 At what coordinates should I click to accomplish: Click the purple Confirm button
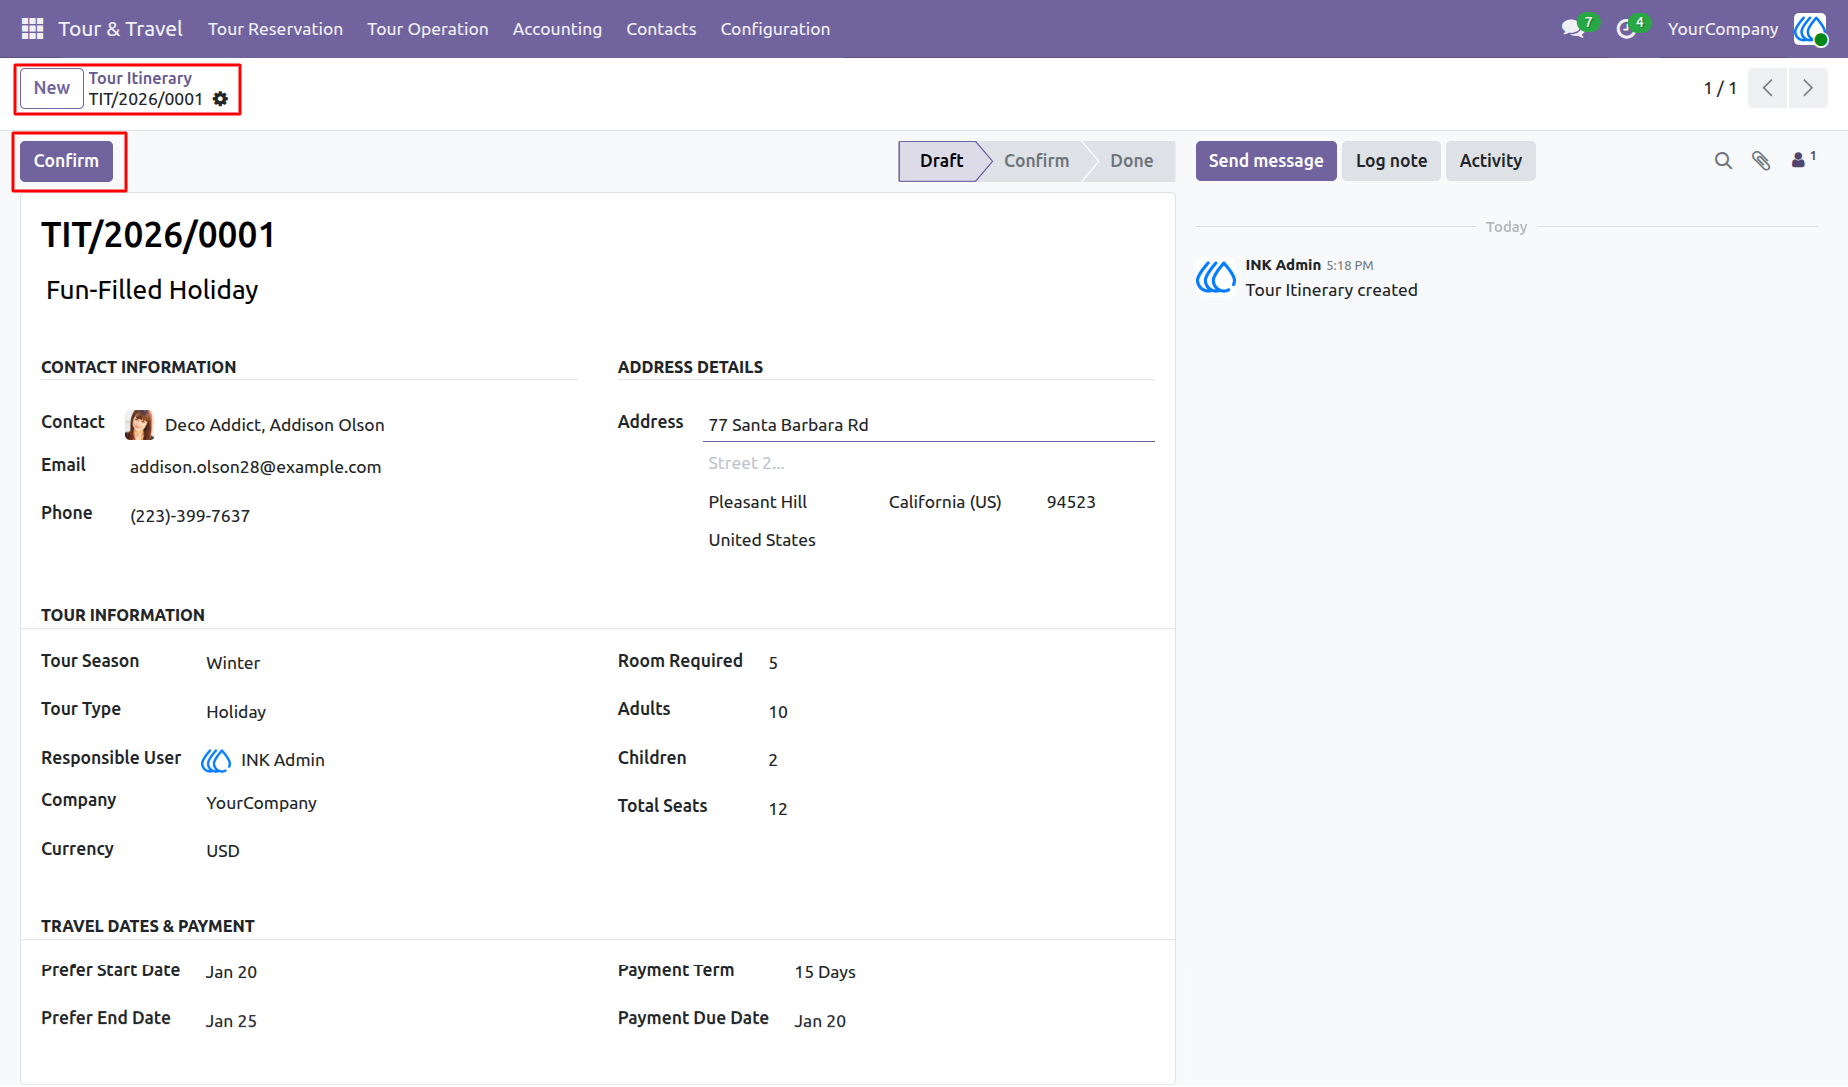pyautogui.click(x=66, y=161)
